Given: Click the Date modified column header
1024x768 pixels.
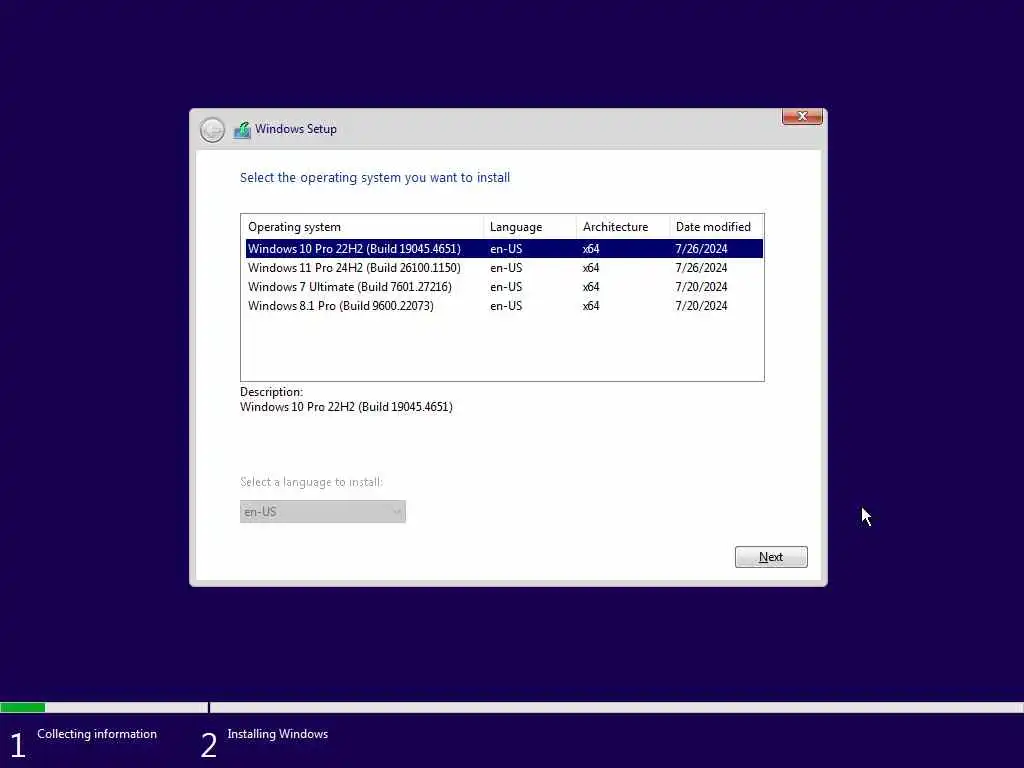Looking at the screenshot, I should [x=716, y=227].
